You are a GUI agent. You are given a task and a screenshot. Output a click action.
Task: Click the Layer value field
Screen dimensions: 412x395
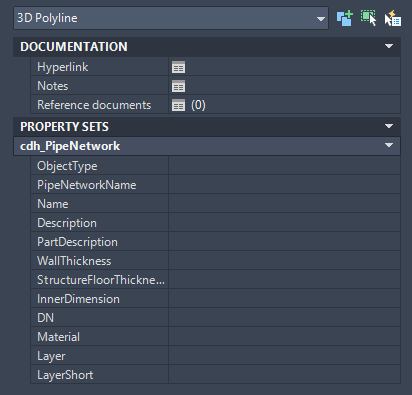click(x=284, y=356)
